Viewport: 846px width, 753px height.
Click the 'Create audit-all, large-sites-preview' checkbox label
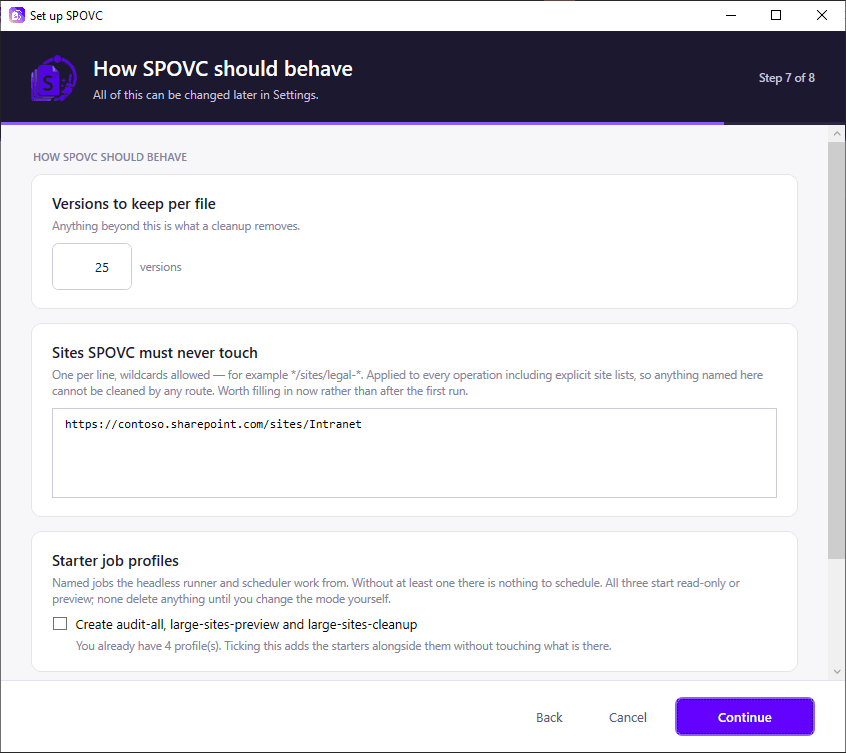pos(246,625)
